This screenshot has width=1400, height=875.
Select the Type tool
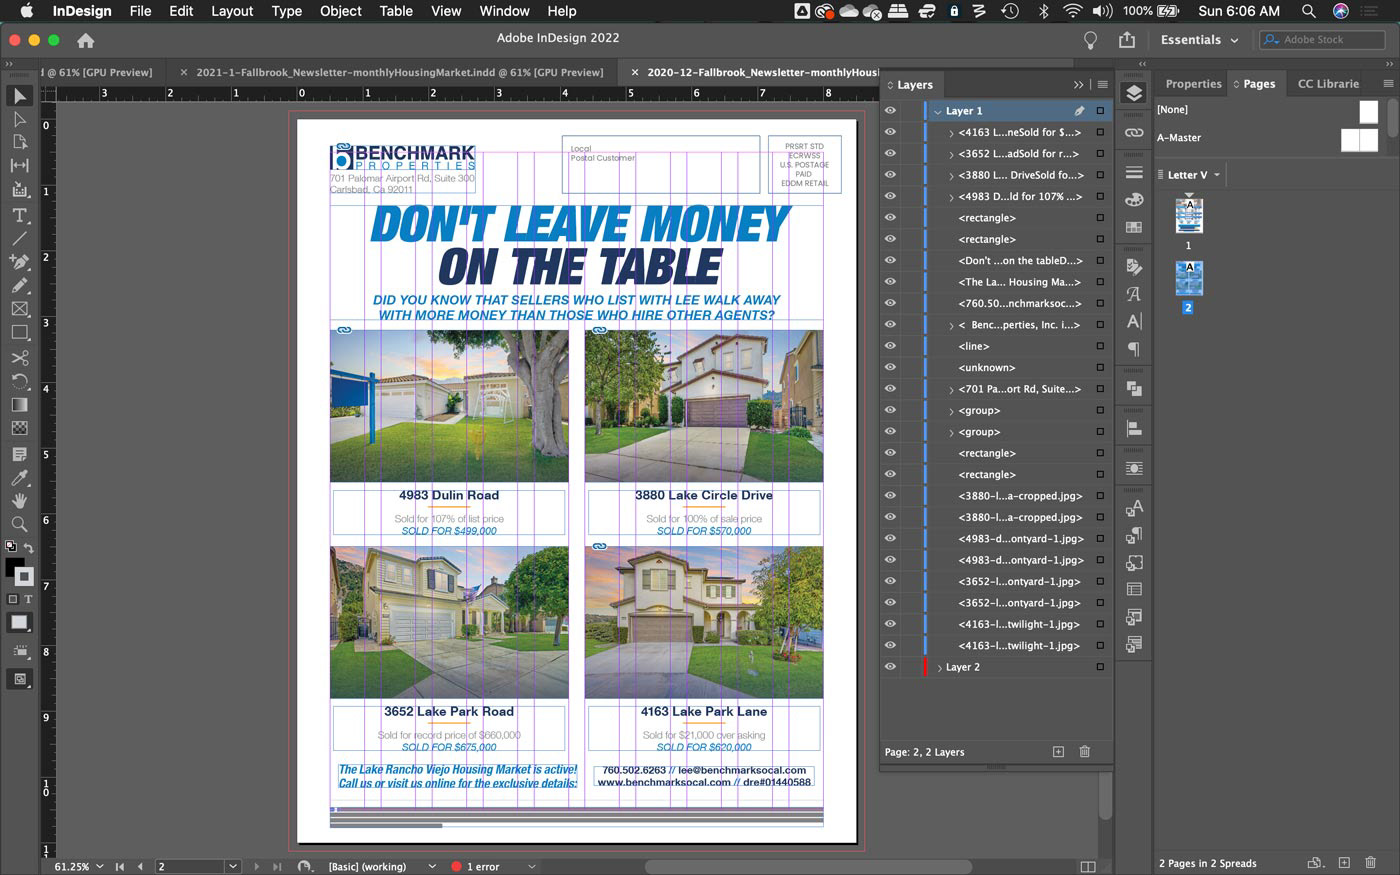click(x=19, y=216)
